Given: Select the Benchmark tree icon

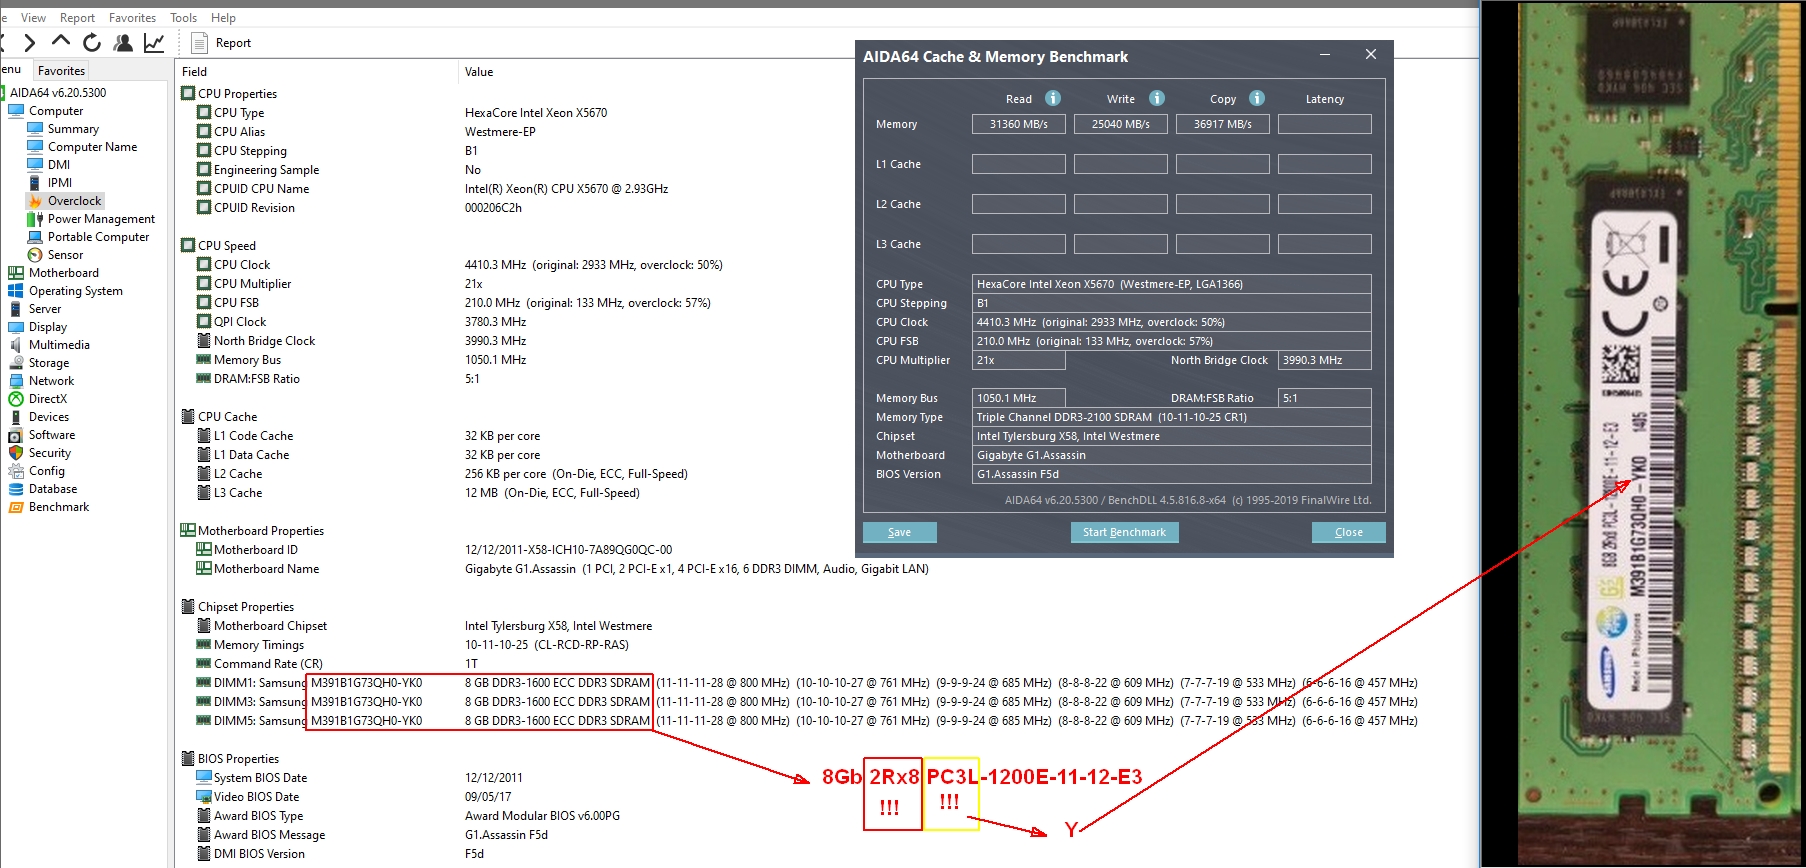Looking at the screenshot, I should click(16, 507).
